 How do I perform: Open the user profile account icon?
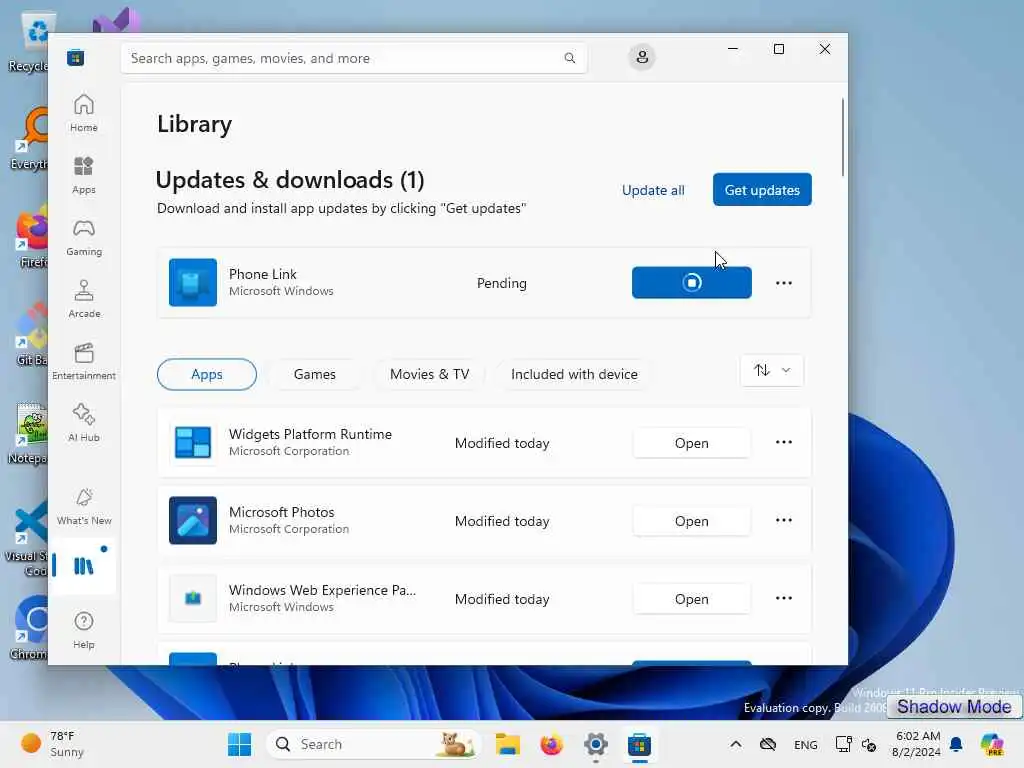(642, 57)
